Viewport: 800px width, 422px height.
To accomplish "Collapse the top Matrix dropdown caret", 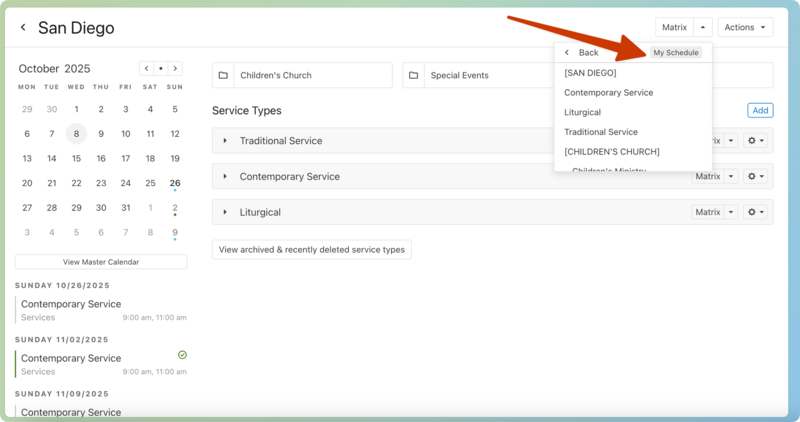I will click(703, 28).
